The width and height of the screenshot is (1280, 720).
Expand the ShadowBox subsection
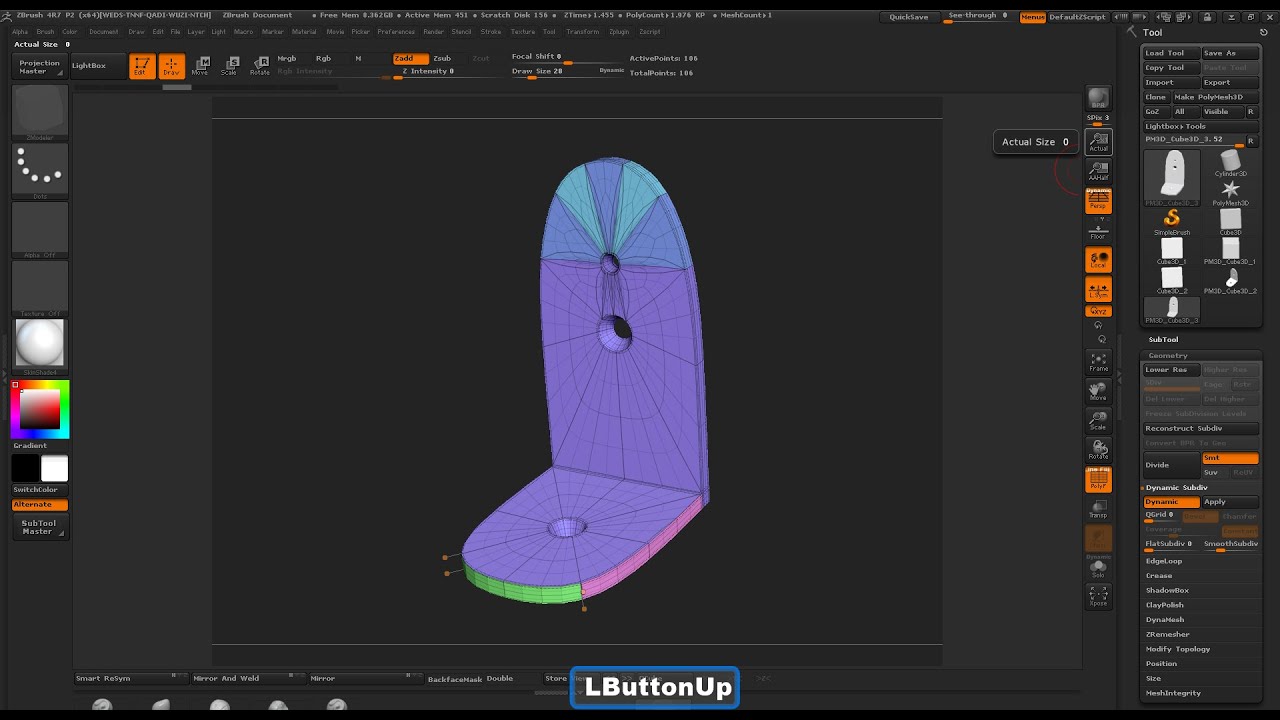pos(1167,590)
